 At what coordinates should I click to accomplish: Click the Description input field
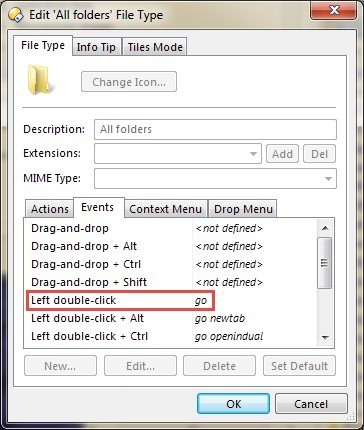point(215,129)
